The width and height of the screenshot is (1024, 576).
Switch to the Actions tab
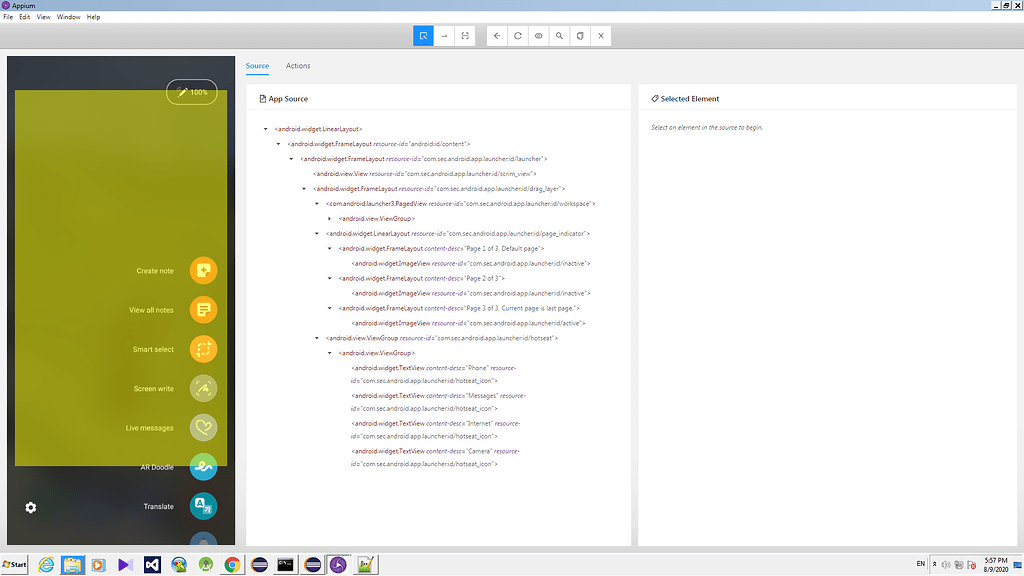pos(297,66)
